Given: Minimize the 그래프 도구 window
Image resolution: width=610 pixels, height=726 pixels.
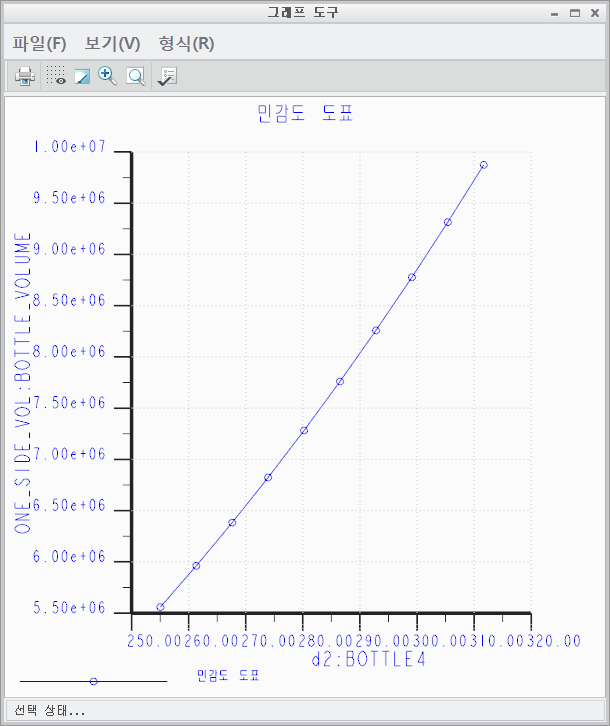Looking at the screenshot, I should 554,13.
